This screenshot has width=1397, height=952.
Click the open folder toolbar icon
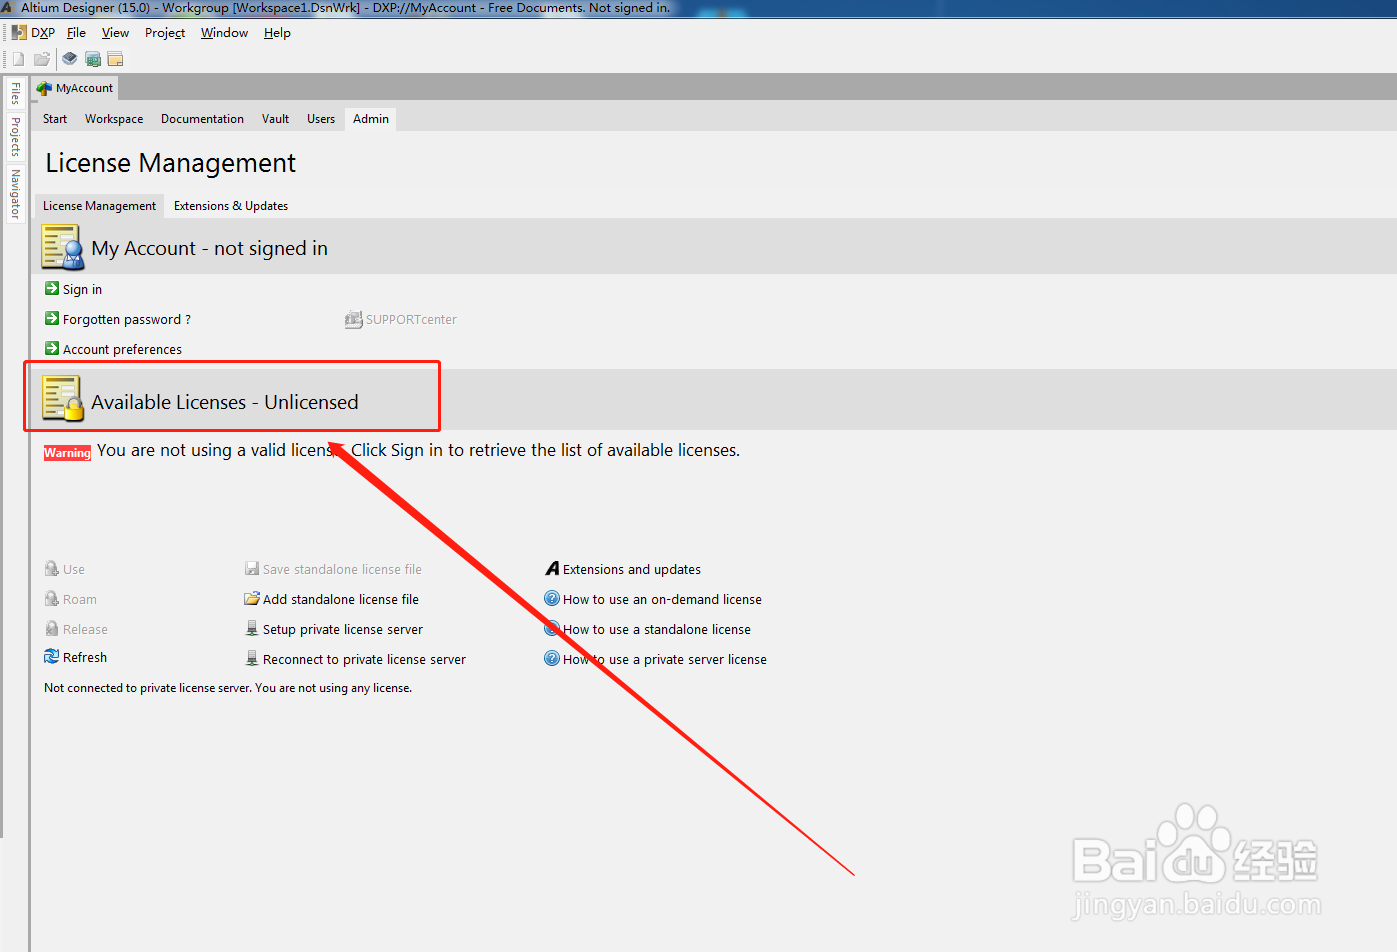coord(42,59)
